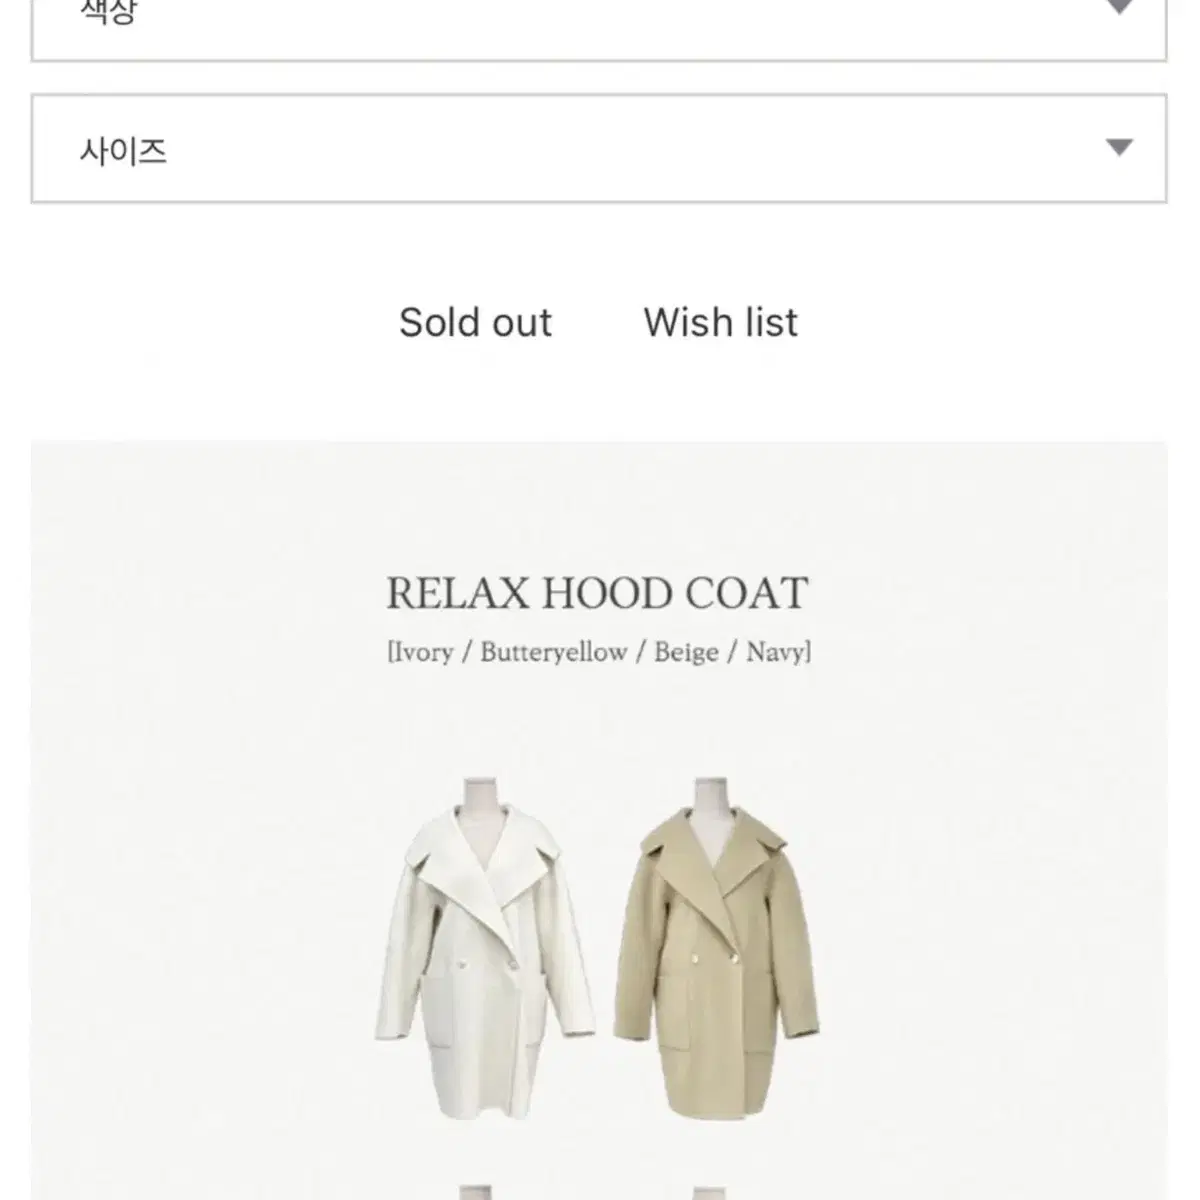Select the 사이즈 option field label
Image resolution: width=1200 pixels, height=1200 pixels.
point(123,151)
